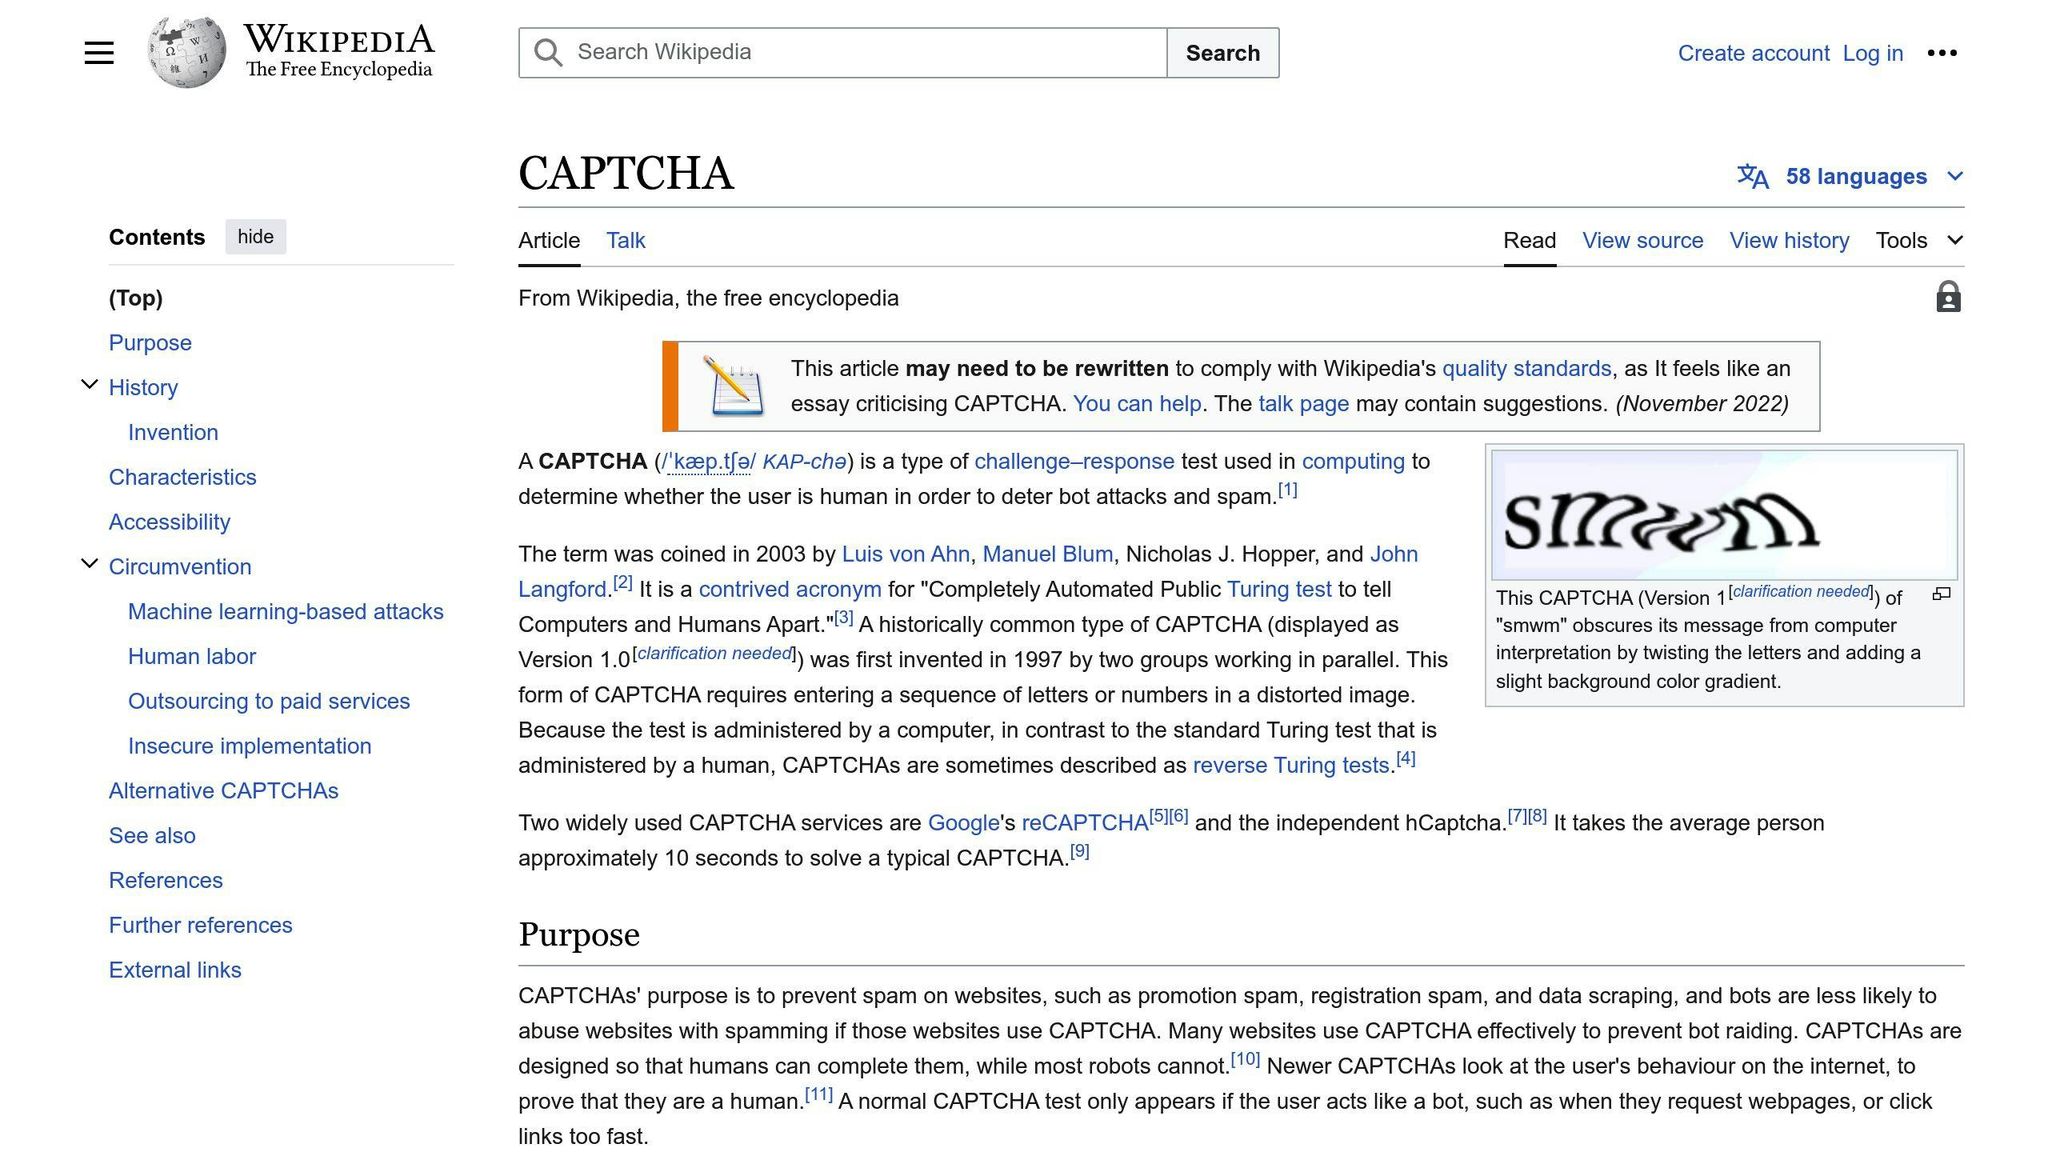
Task: Open the computing link
Action: click(1353, 462)
